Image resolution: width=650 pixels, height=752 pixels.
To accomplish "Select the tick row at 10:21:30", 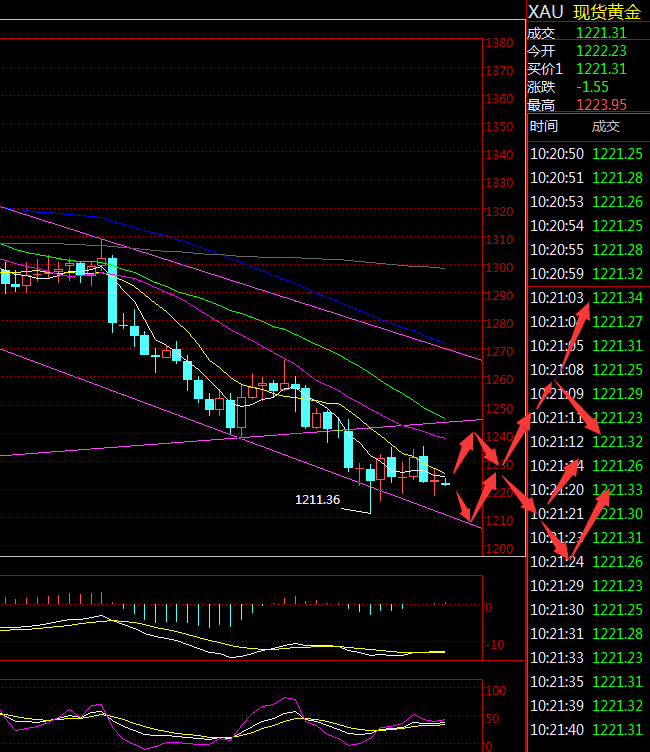I will point(586,610).
